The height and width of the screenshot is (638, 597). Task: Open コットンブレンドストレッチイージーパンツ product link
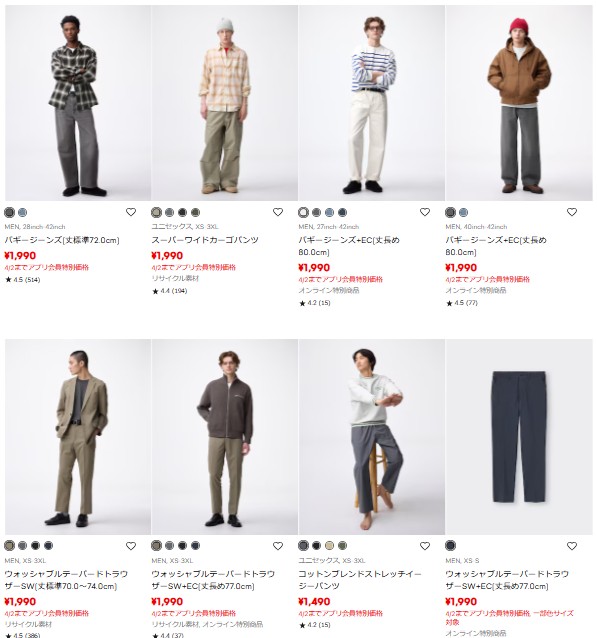coord(360,580)
